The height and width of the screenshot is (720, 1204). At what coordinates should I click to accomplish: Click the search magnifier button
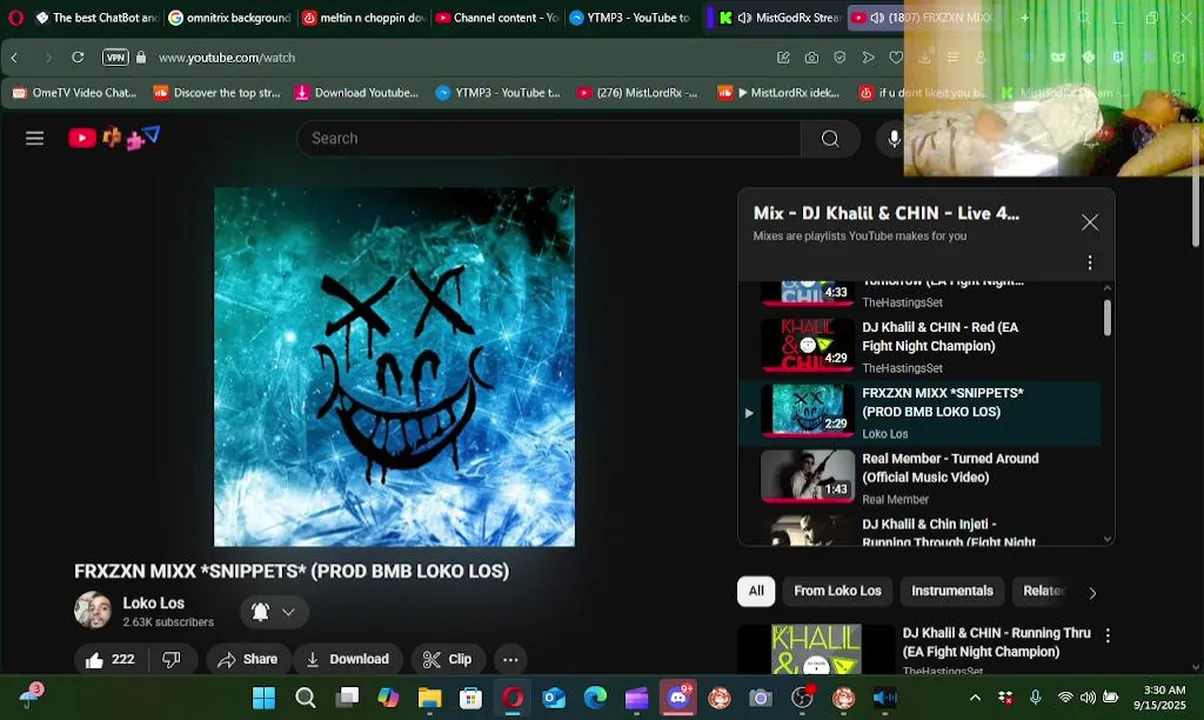pyautogui.click(x=830, y=138)
